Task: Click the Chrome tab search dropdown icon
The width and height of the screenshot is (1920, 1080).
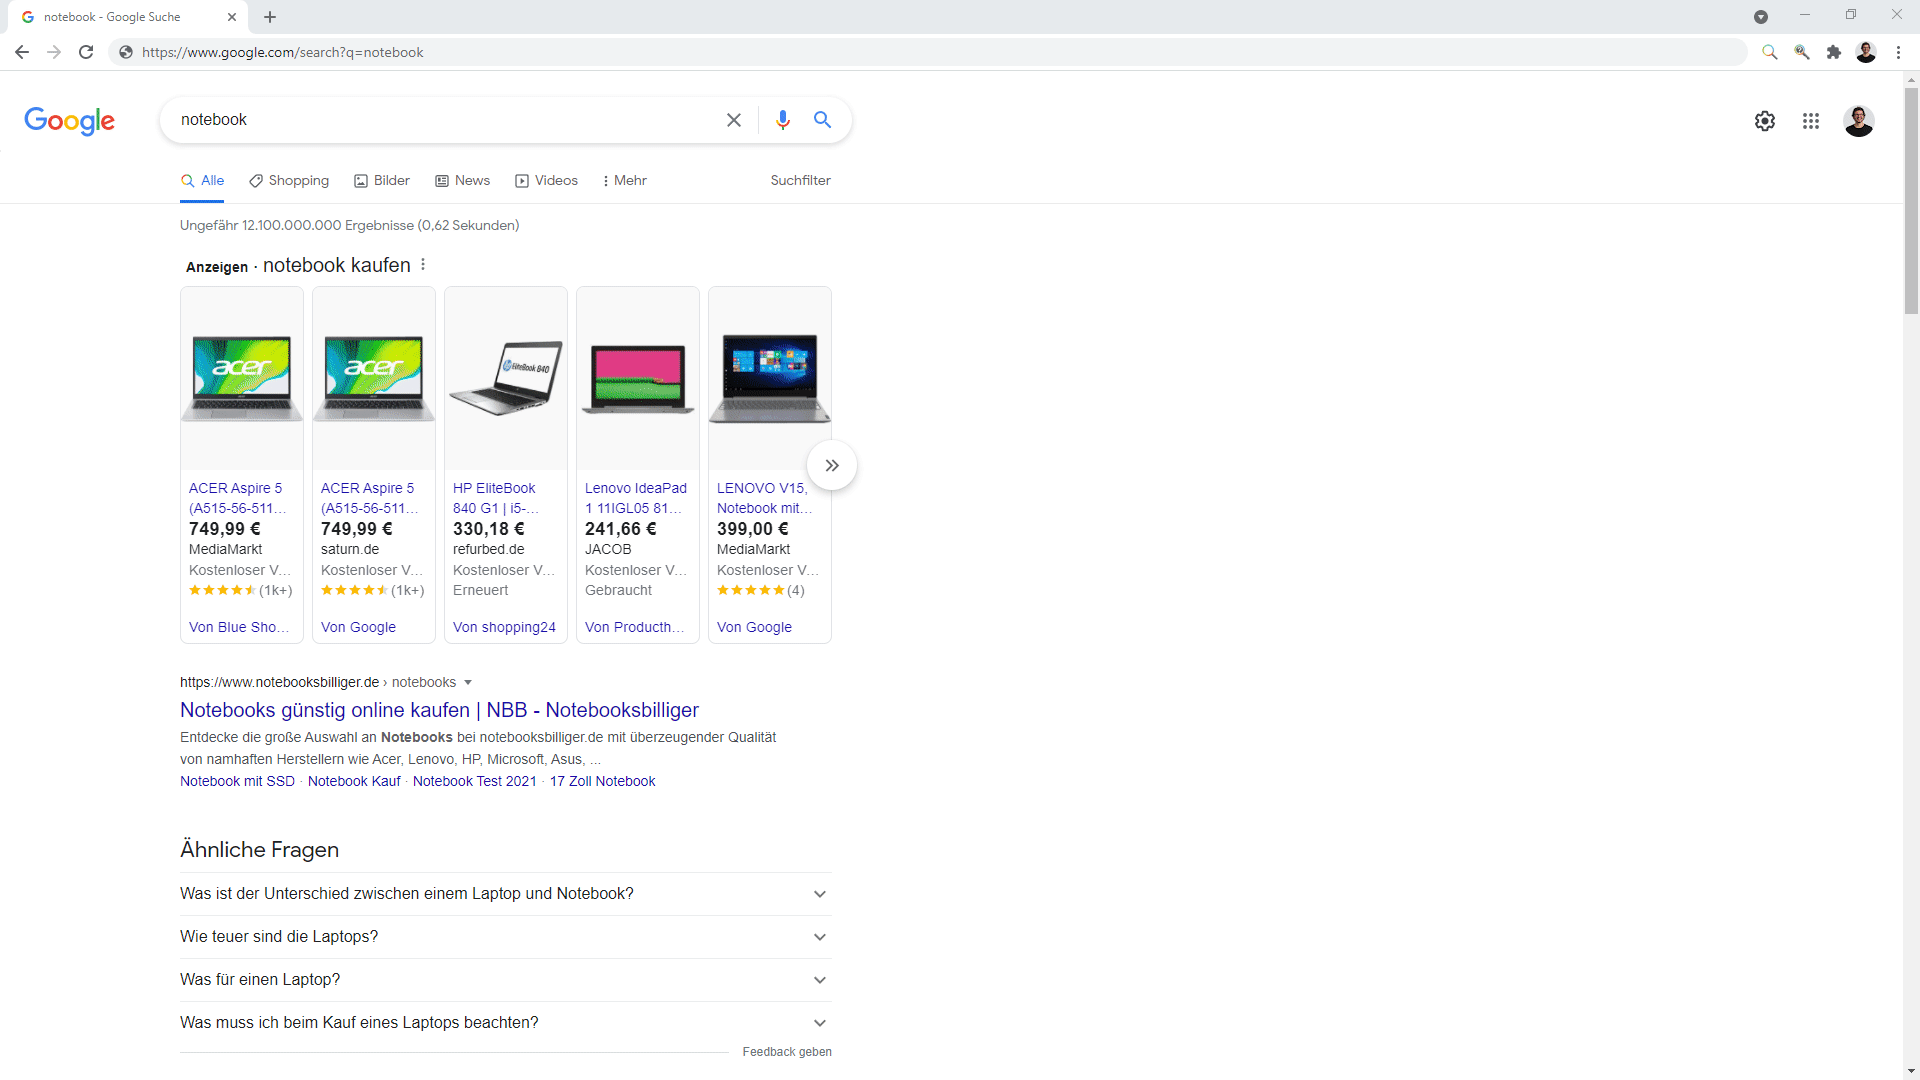Action: 1761,17
